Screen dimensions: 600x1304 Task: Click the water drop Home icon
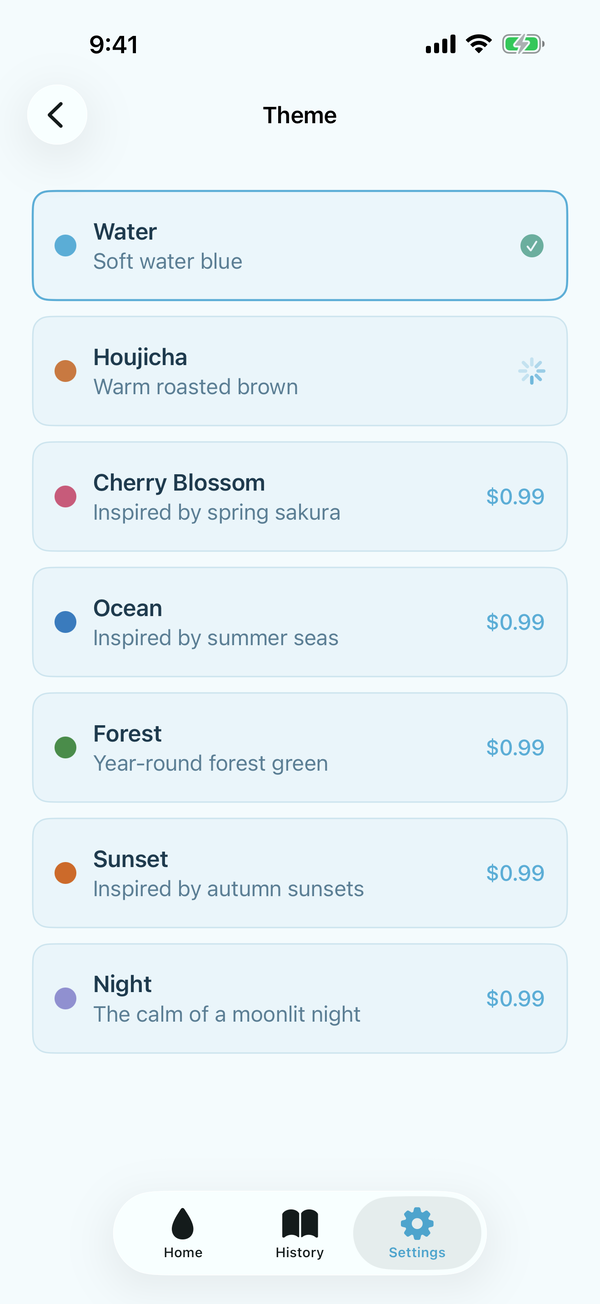click(182, 1222)
